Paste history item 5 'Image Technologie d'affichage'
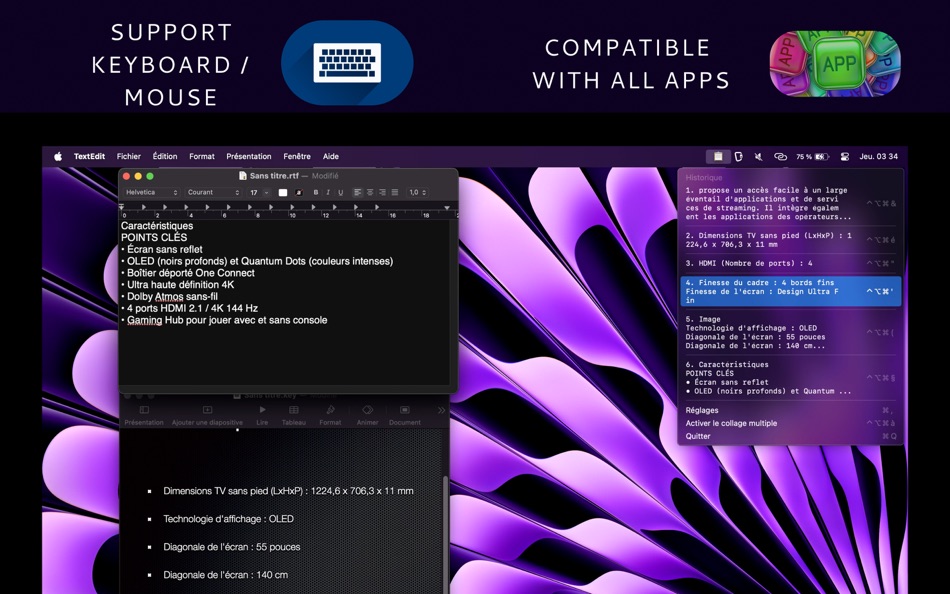950x594 pixels. 790,332
